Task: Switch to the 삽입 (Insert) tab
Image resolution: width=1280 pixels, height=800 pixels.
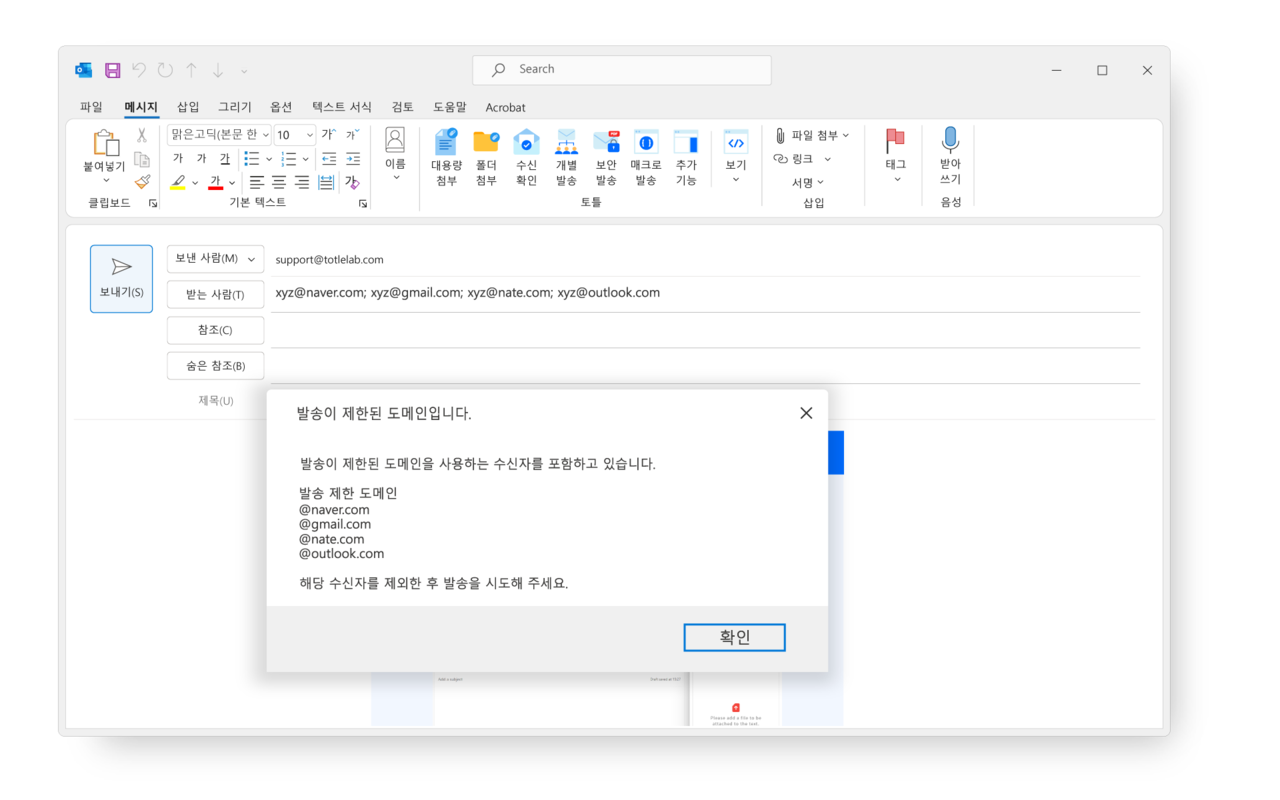Action: 188,107
